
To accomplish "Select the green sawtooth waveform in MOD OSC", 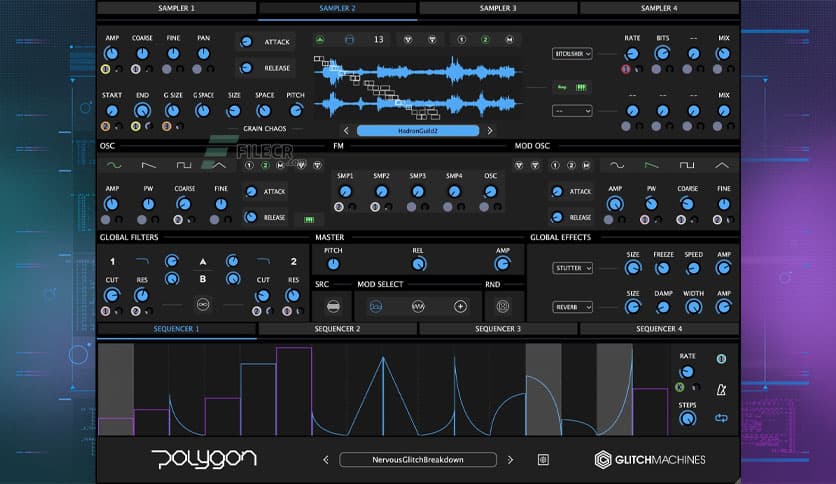I will 652,165.
